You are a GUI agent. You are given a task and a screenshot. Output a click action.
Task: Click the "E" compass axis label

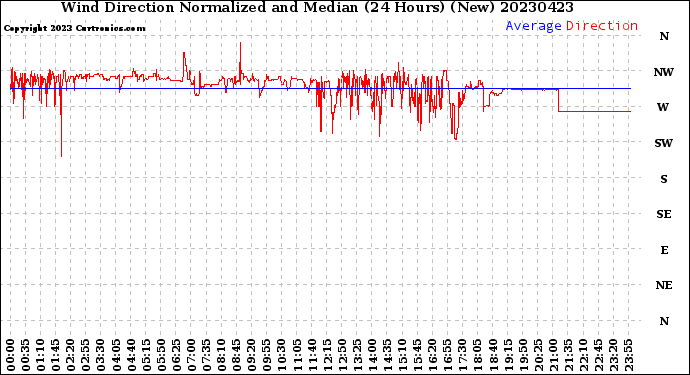[x=664, y=250]
